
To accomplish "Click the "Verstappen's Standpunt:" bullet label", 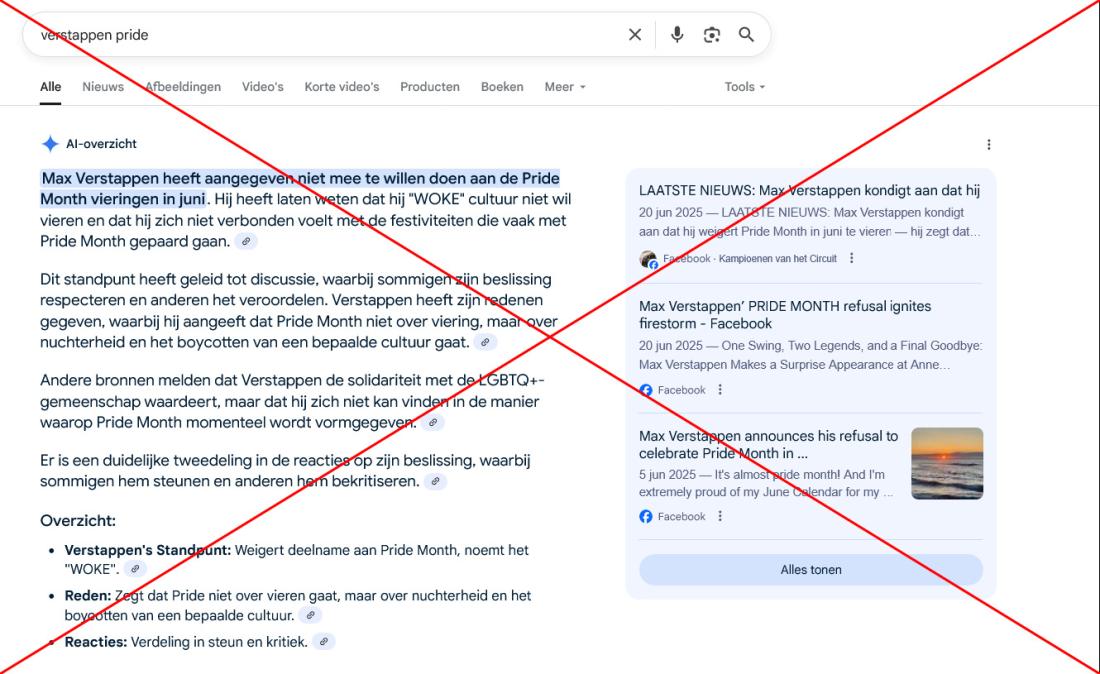I will pos(147,550).
